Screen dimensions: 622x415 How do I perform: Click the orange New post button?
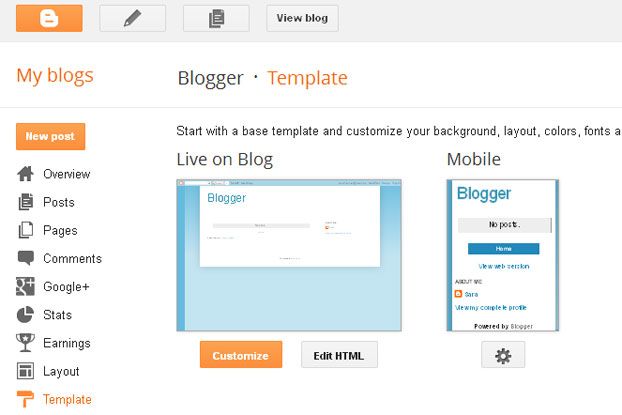point(50,136)
